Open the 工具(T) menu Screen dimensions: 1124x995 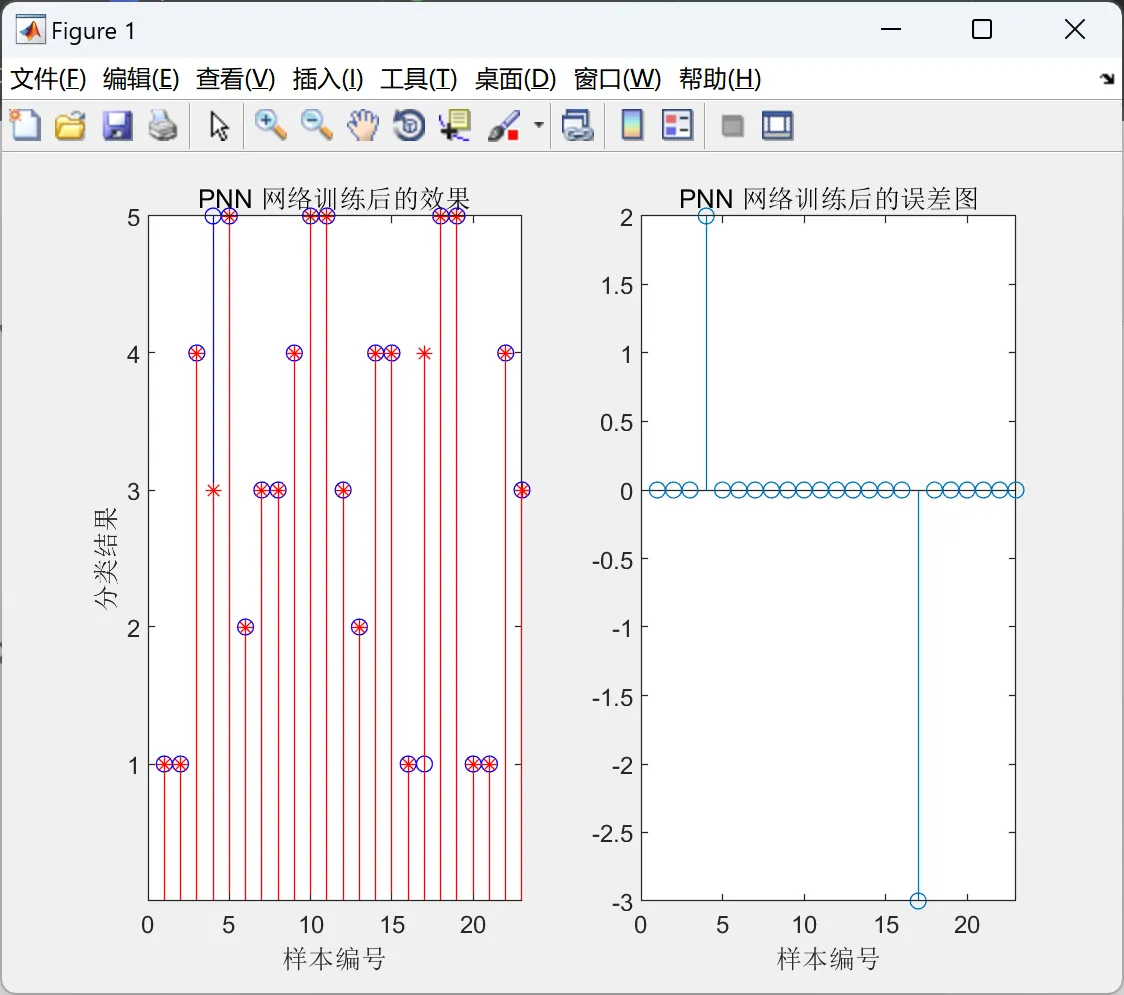(419, 79)
